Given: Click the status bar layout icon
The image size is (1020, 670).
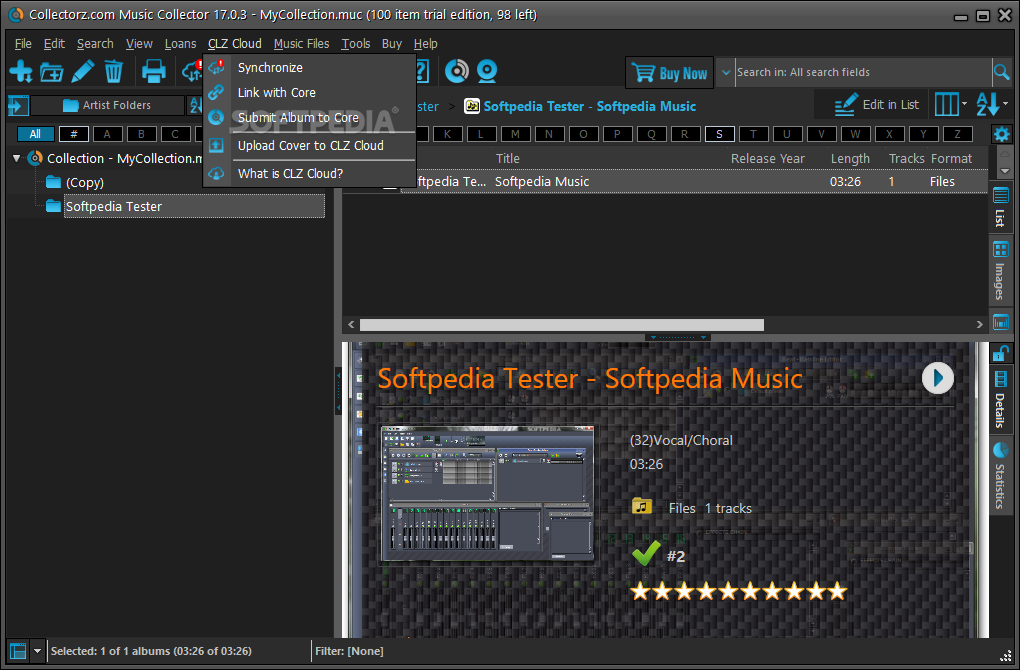Looking at the screenshot, I should coord(18,650).
